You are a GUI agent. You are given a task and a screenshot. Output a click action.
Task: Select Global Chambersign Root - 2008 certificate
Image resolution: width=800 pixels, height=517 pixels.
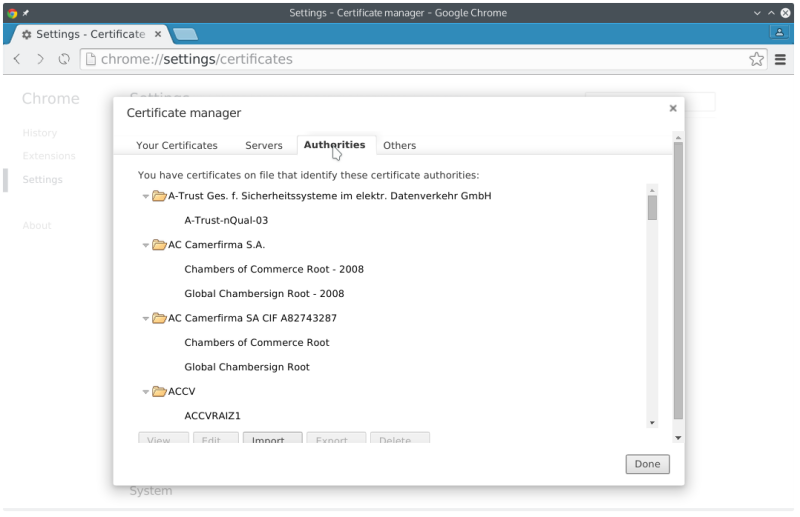[264, 294]
